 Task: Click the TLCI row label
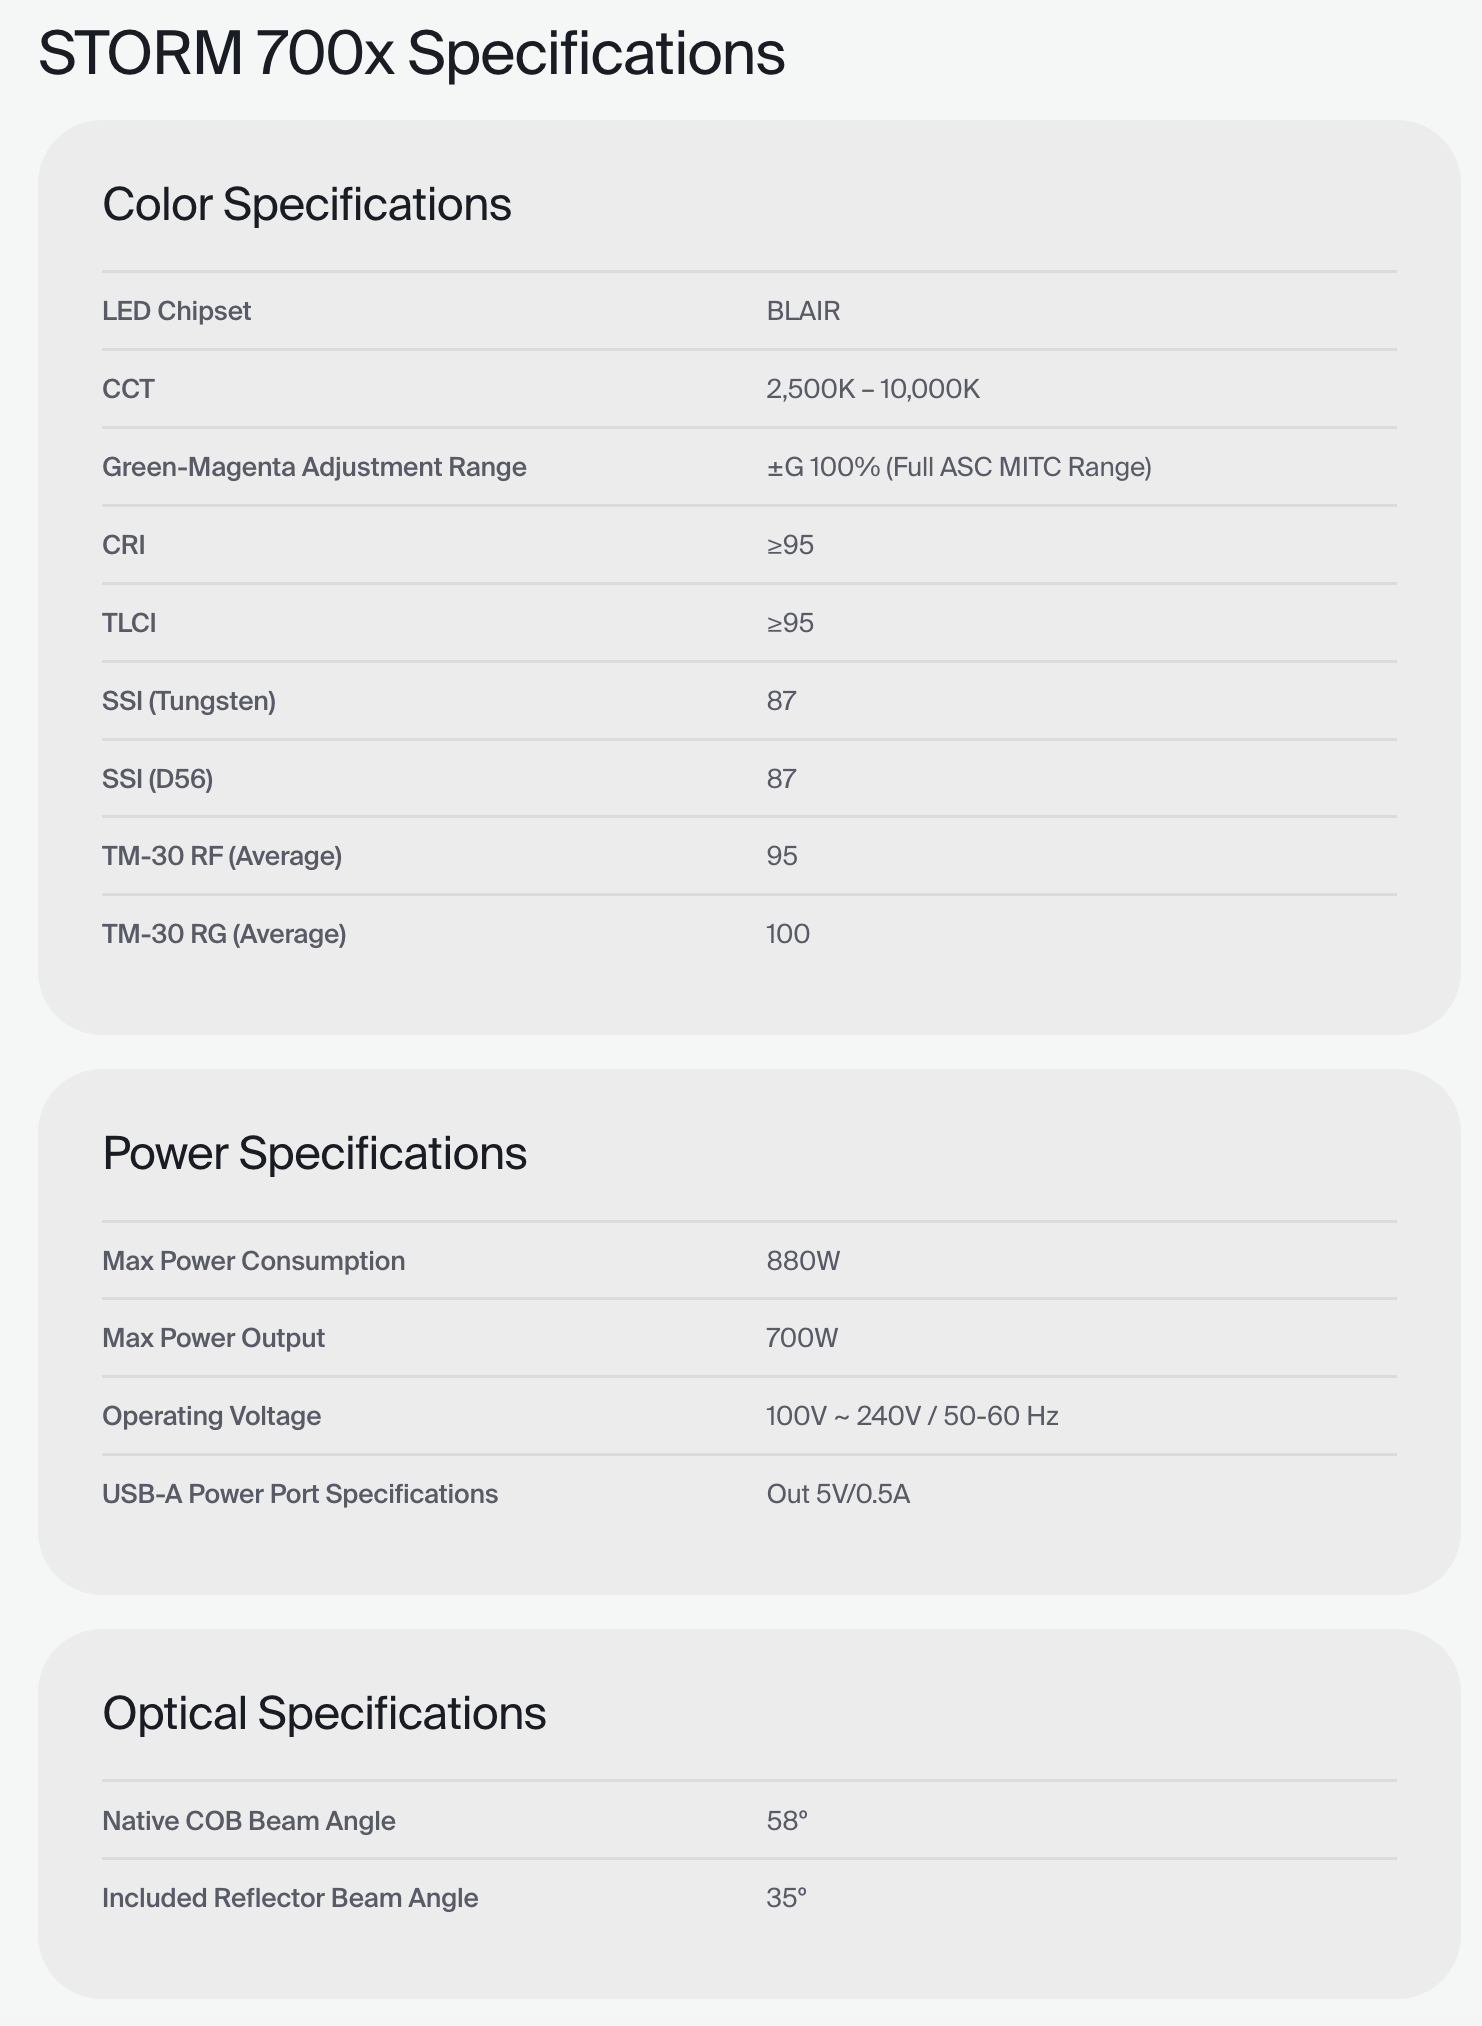129,623
